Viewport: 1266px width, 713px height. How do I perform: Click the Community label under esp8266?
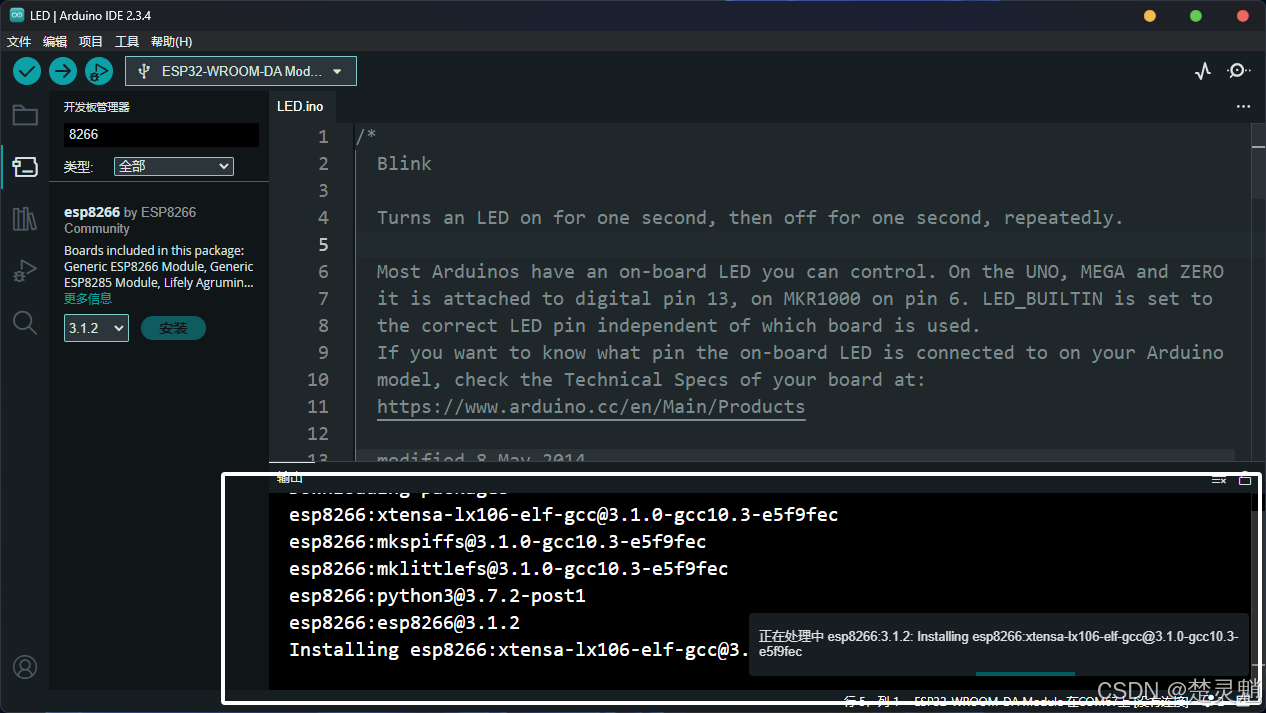[x=97, y=228]
